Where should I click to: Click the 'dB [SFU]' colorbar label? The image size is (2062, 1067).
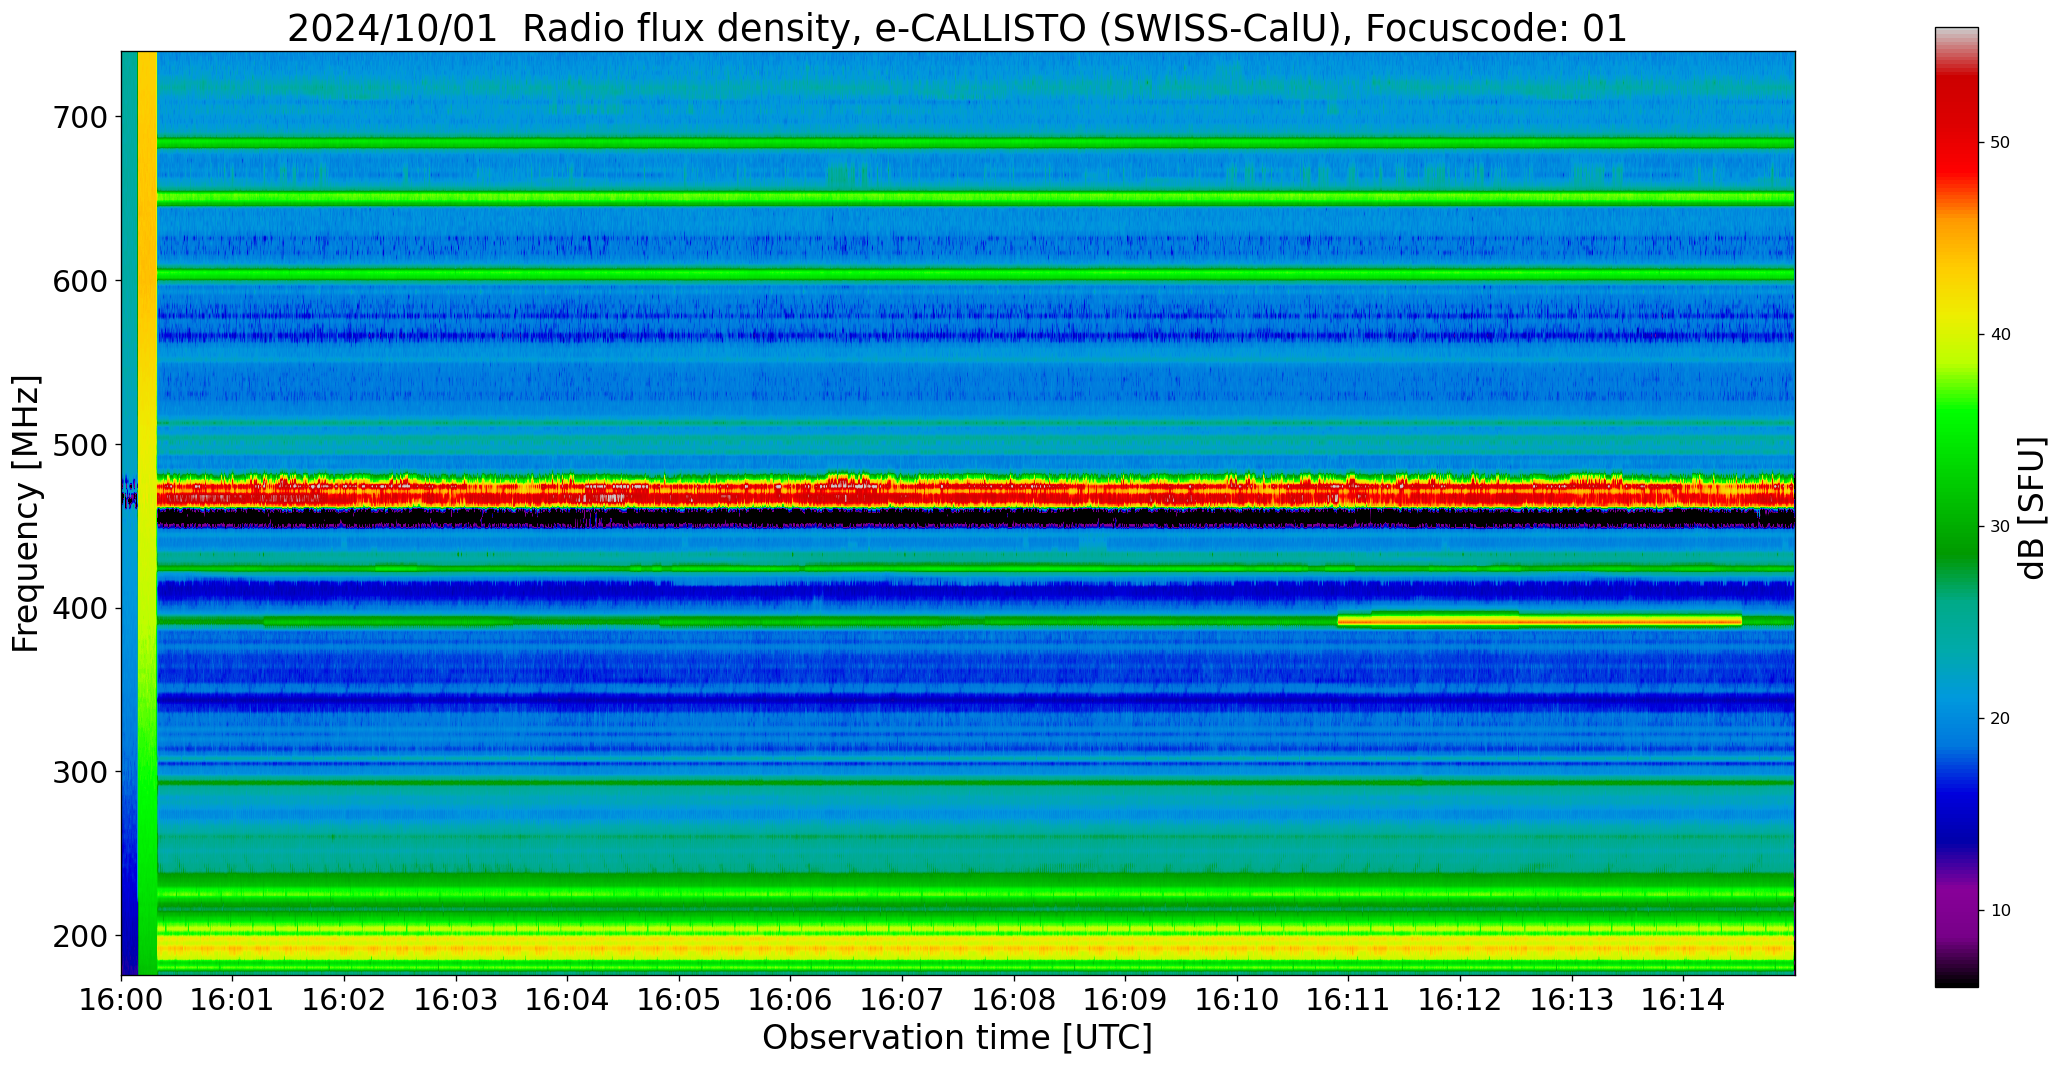2032,508
